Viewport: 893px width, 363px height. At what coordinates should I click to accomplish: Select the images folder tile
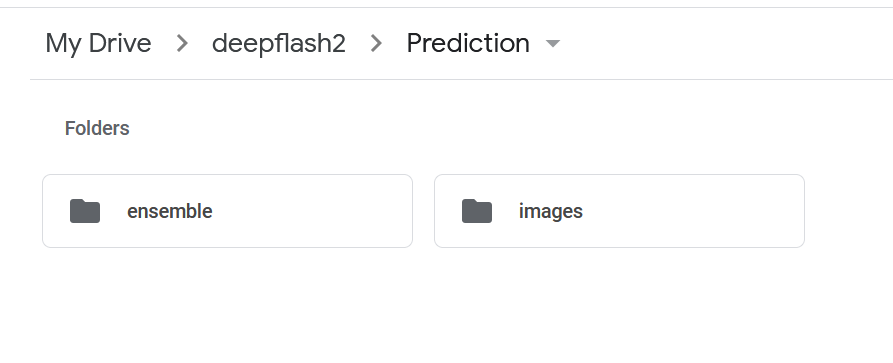[619, 211]
